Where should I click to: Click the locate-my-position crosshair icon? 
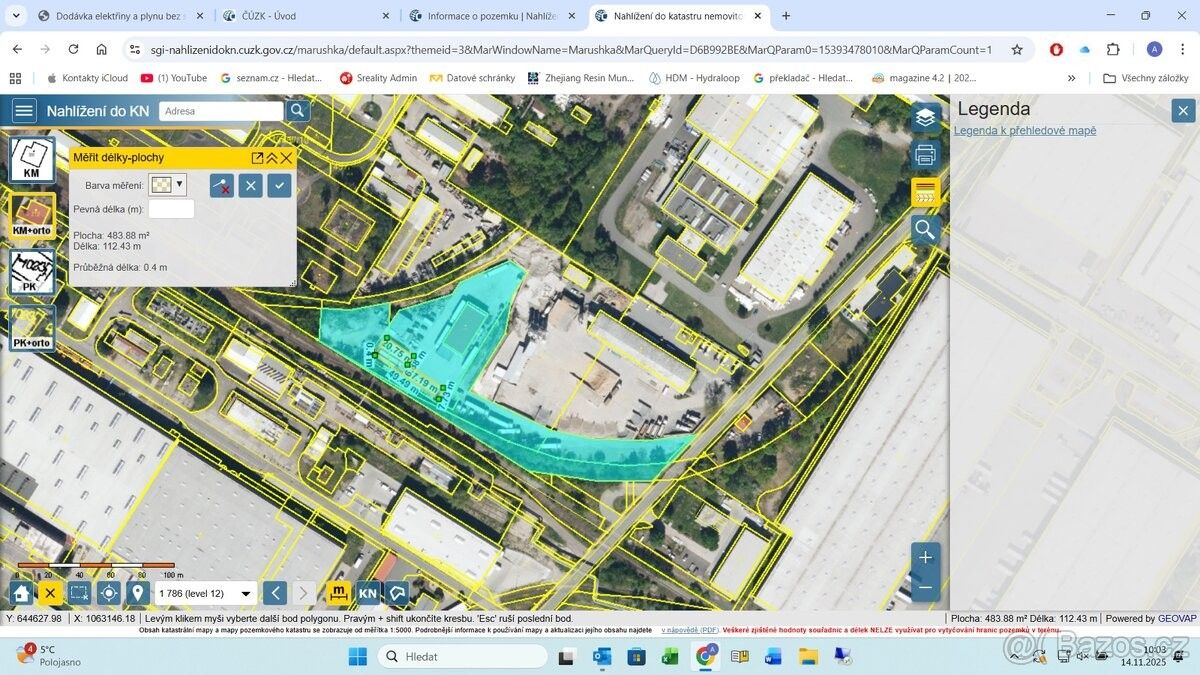click(109, 593)
